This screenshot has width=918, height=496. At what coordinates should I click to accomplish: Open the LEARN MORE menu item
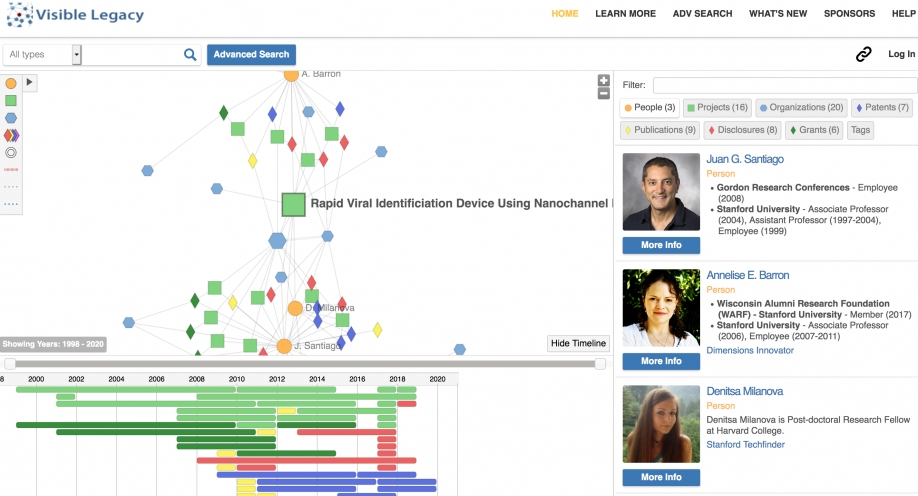coord(625,14)
